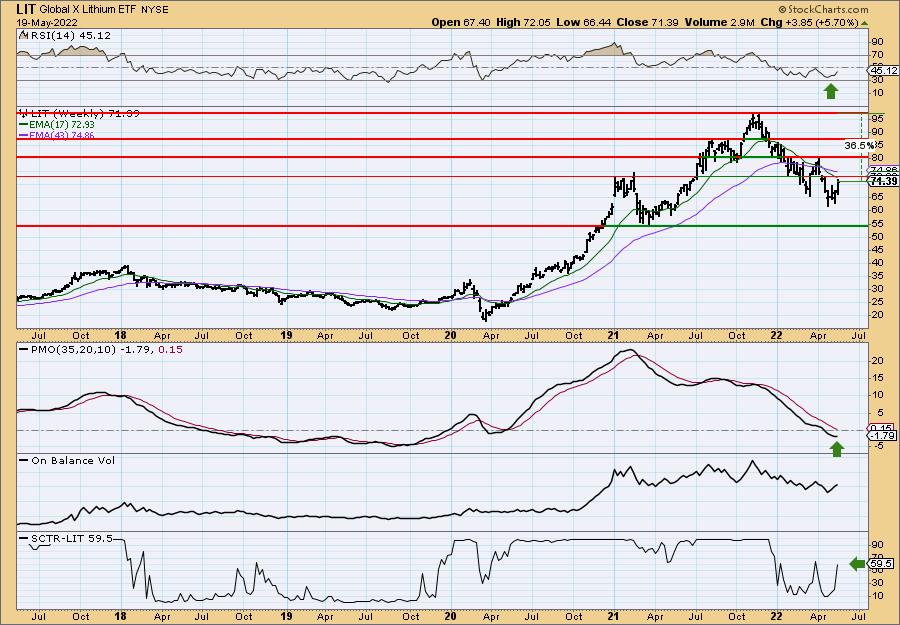Click the -5 PMO axis label
This screenshot has height=625, width=900.
pyautogui.click(x=877, y=448)
